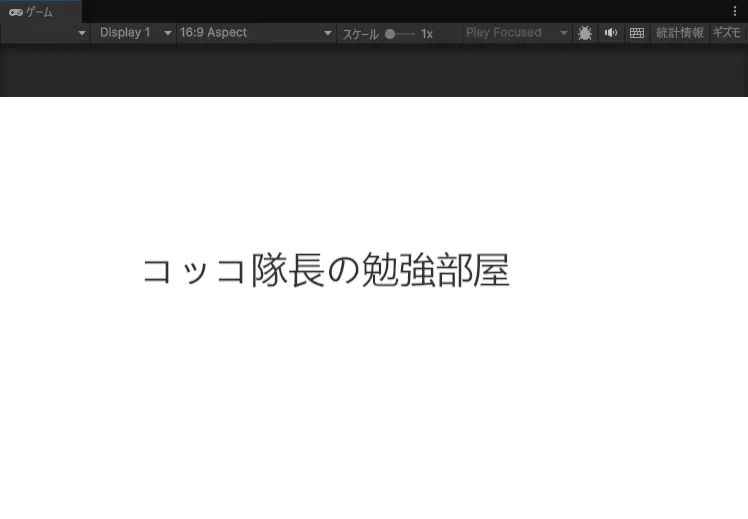Click the コッコ隊長の勉強部屋 title text
Screen dimensions: 748x519
[326, 270]
